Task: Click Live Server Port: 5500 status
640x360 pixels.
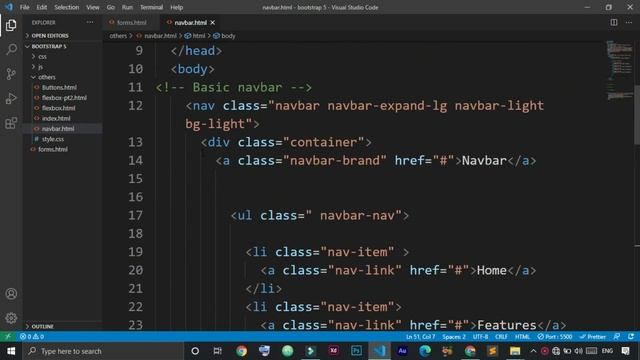Action: (554, 337)
